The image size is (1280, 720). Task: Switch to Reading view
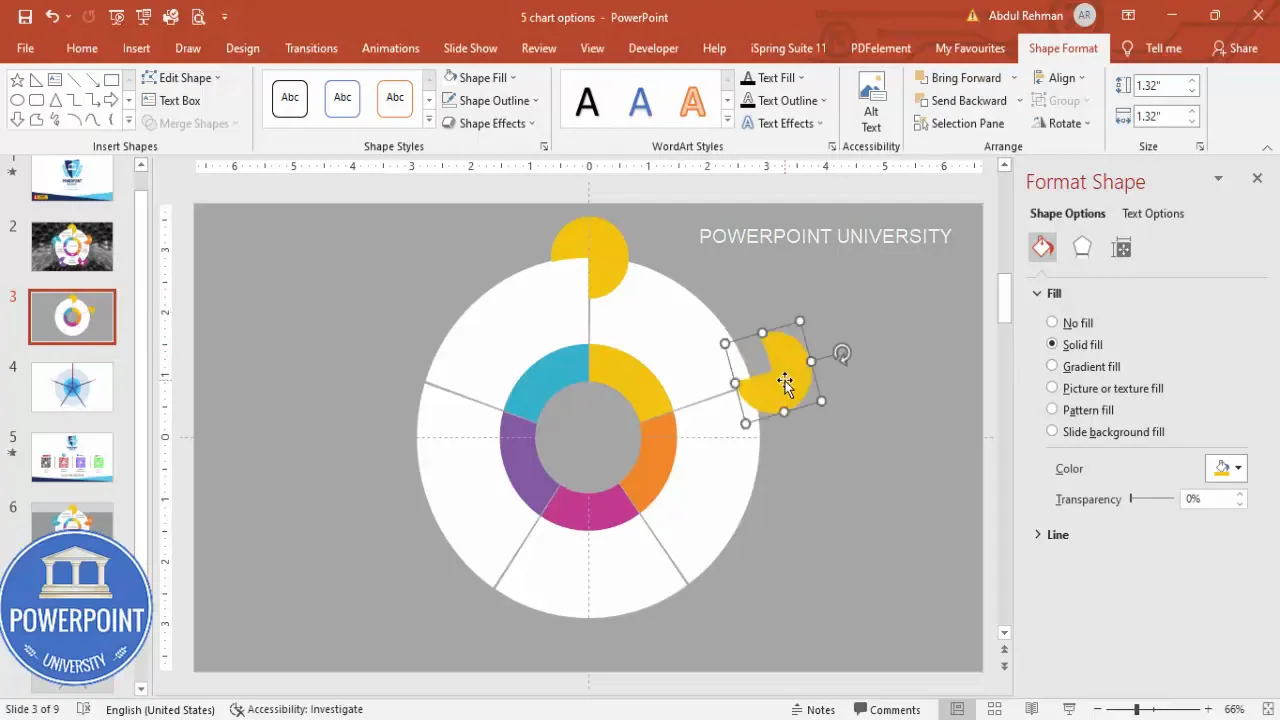pos(1031,709)
